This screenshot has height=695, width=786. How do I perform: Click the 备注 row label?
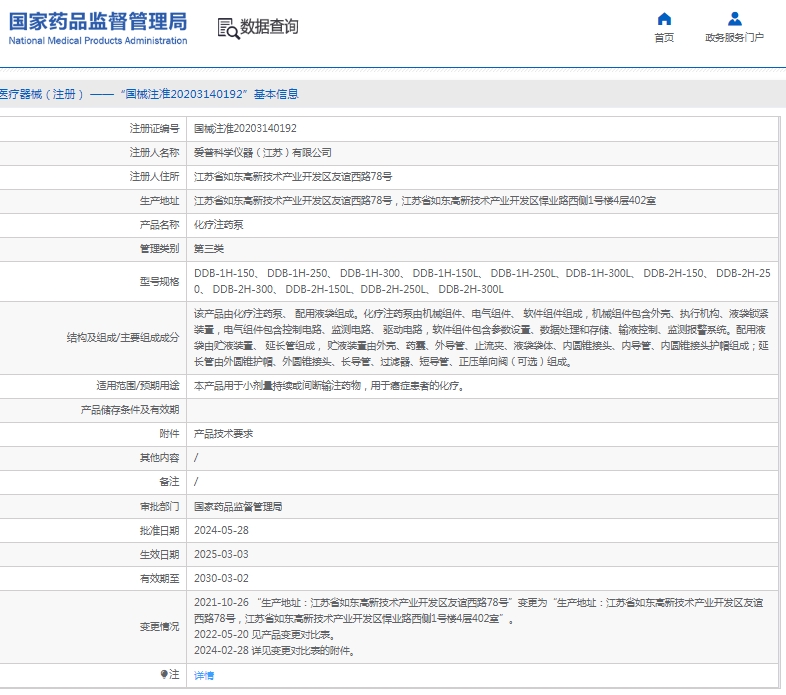click(169, 482)
